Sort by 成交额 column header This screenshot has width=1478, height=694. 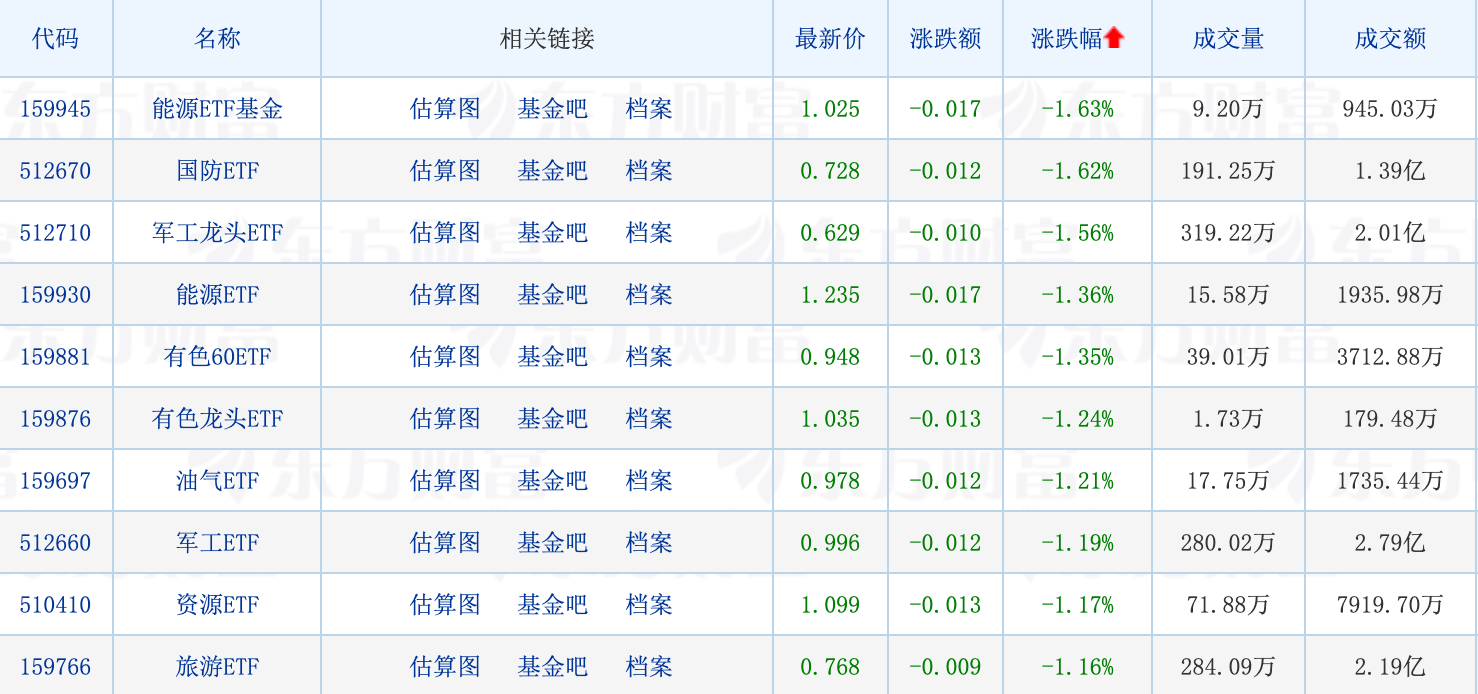coord(1390,39)
